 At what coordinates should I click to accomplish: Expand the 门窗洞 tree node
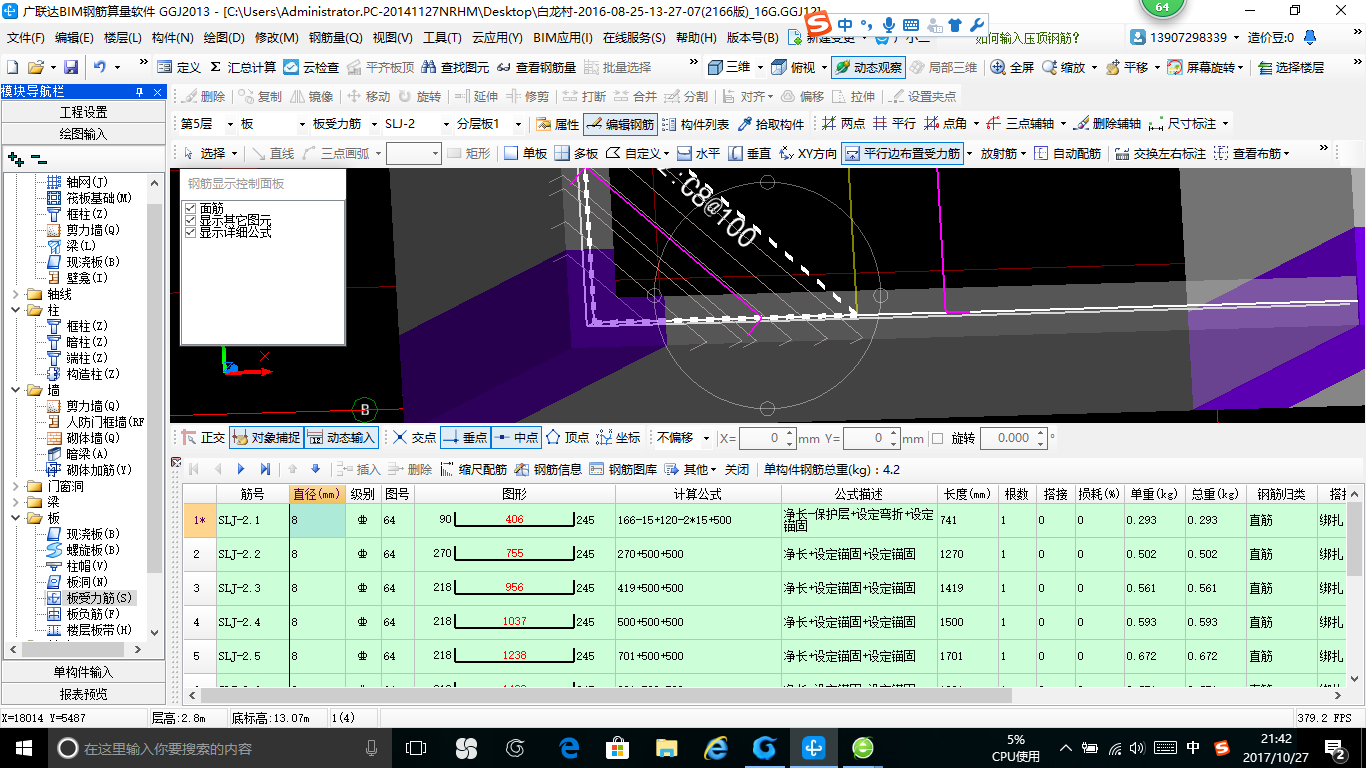click(15, 486)
